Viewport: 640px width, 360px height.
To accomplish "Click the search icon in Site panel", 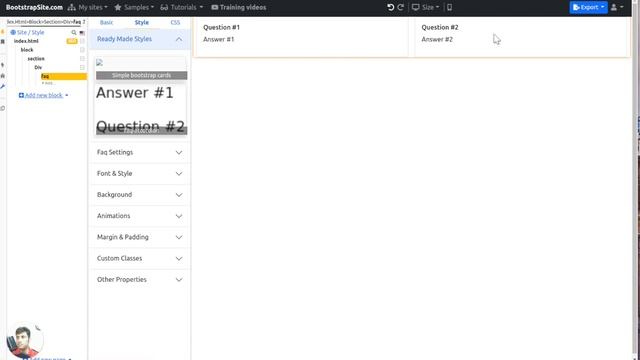I will click(x=74, y=32).
